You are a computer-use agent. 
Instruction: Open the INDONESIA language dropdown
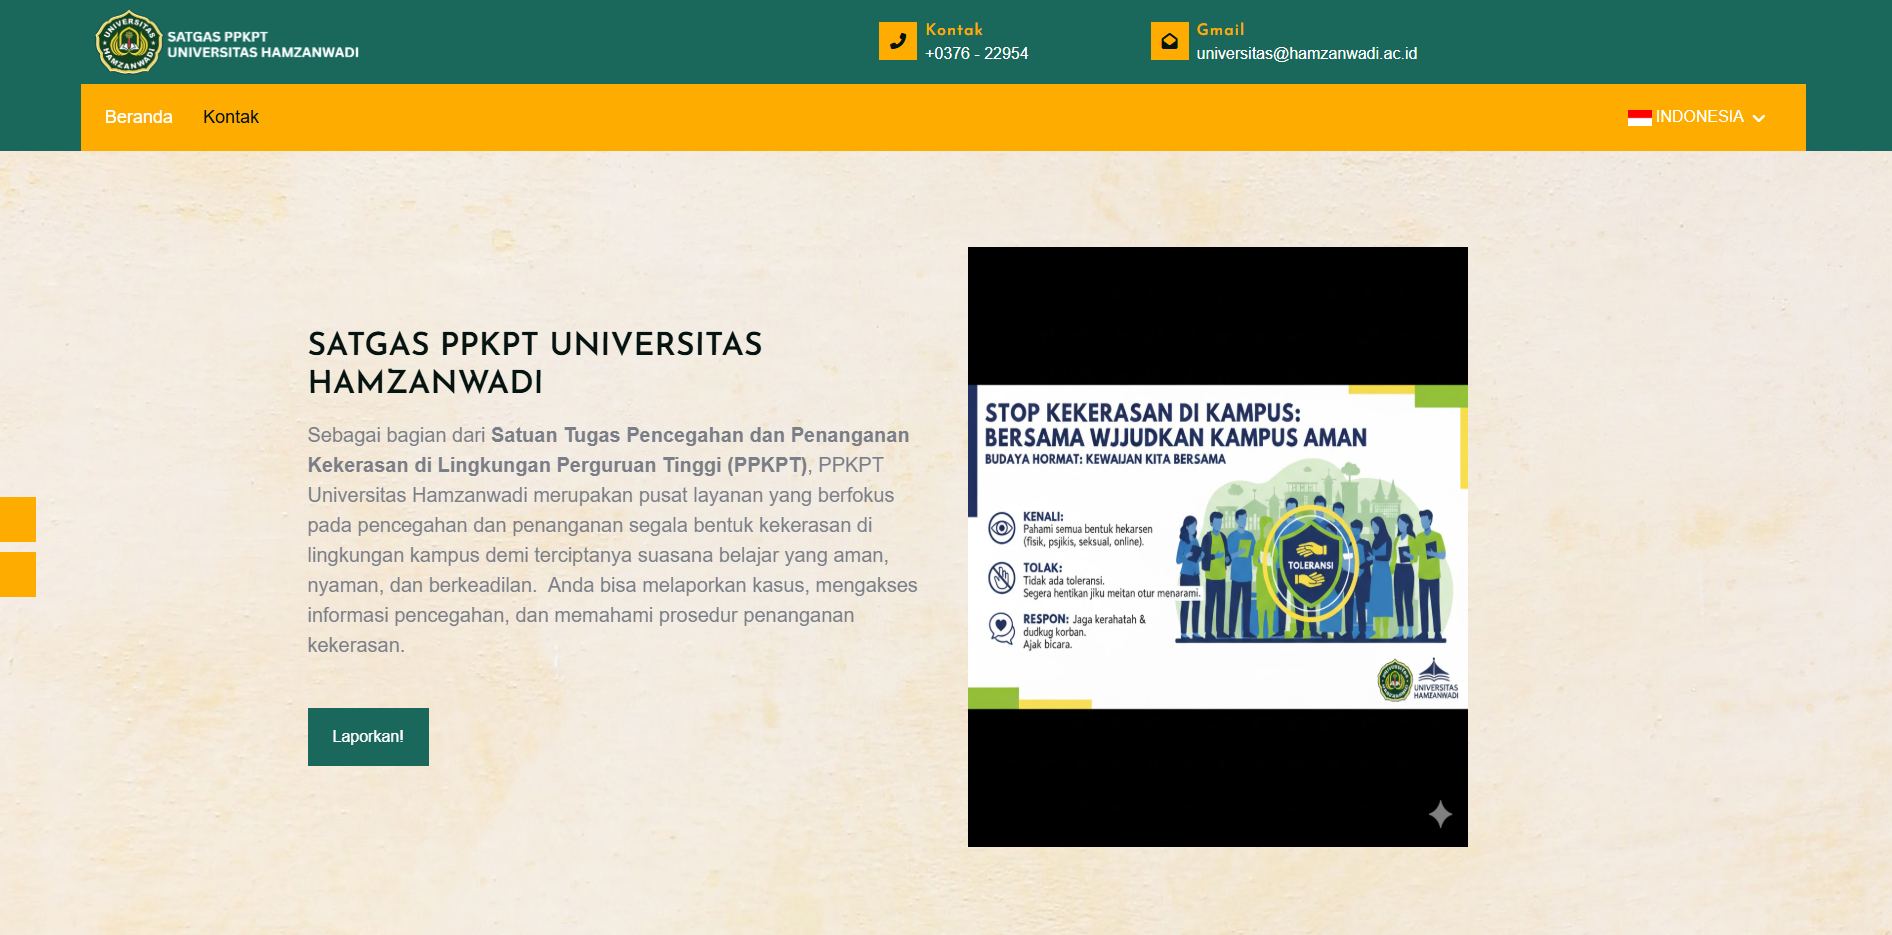[1699, 117]
